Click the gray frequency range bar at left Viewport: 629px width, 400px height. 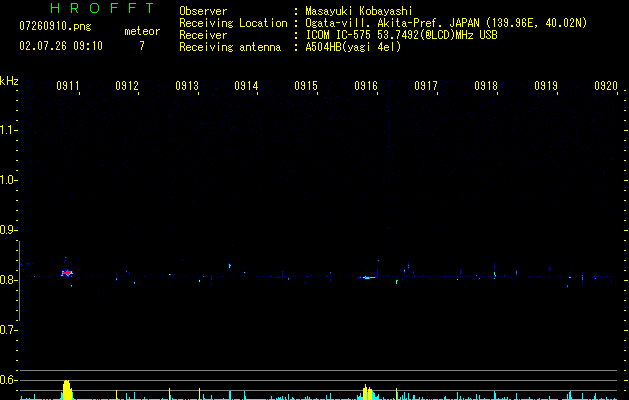[19, 281]
